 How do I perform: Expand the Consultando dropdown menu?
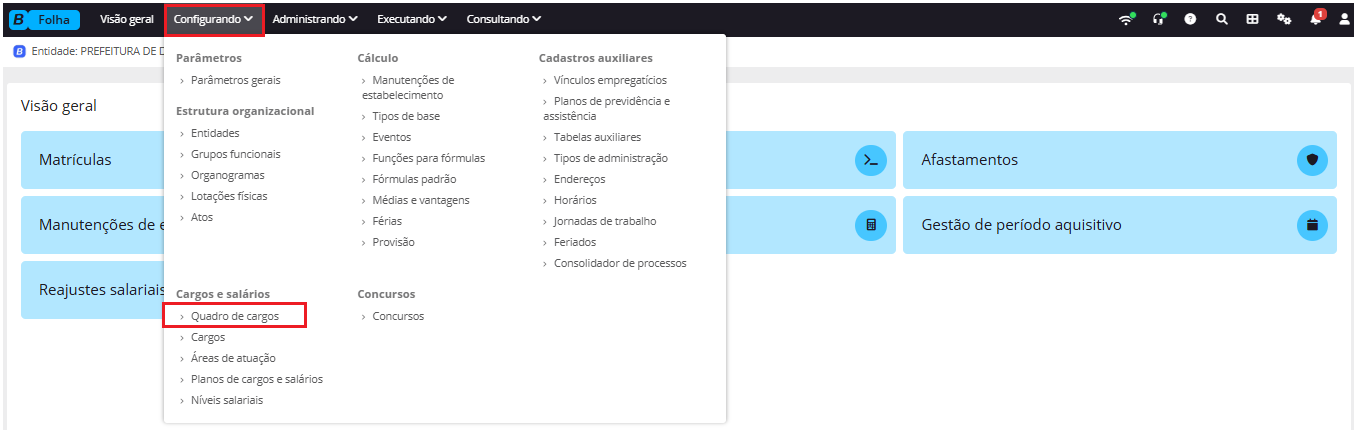(504, 19)
